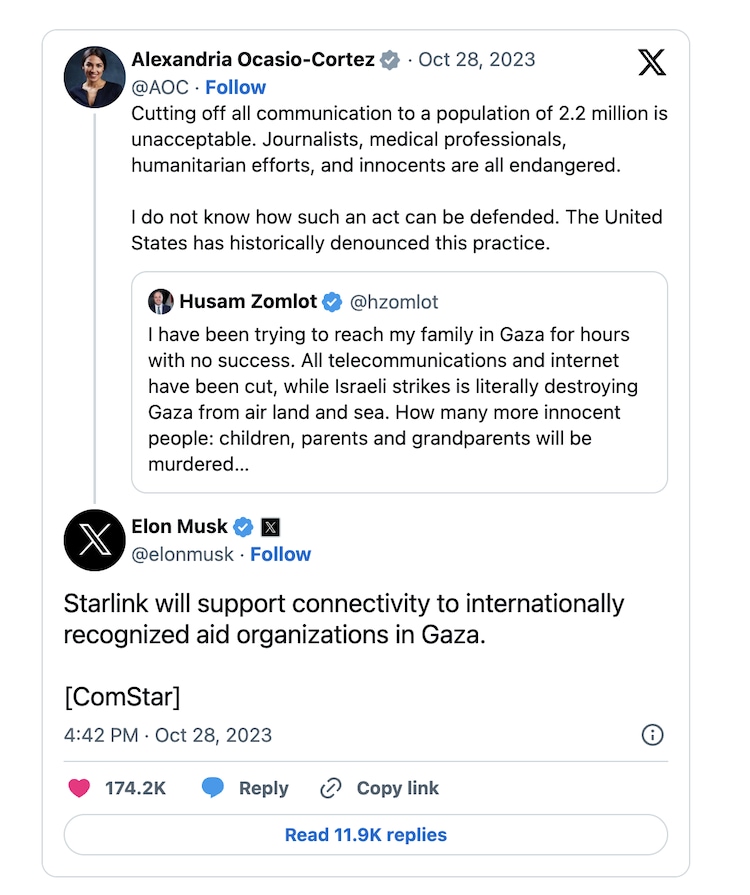Open Elon Musk's X avatar

[x=94, y=540]
